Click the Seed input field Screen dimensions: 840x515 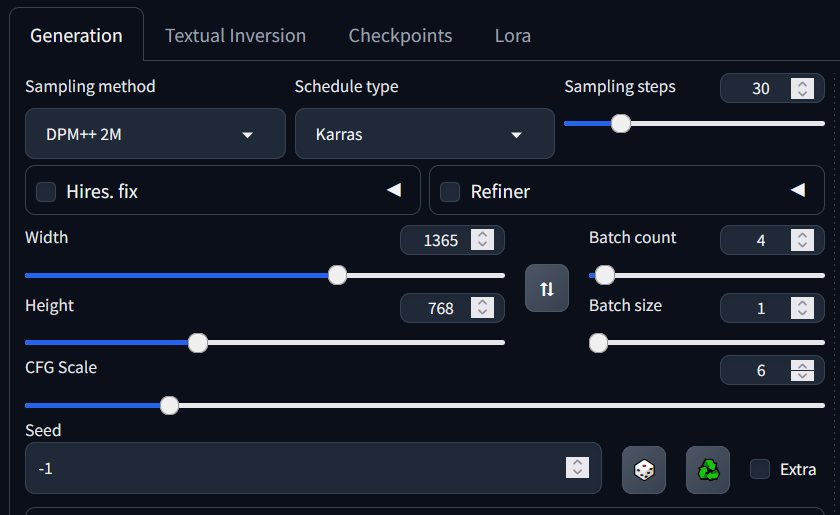click(300, 468)
